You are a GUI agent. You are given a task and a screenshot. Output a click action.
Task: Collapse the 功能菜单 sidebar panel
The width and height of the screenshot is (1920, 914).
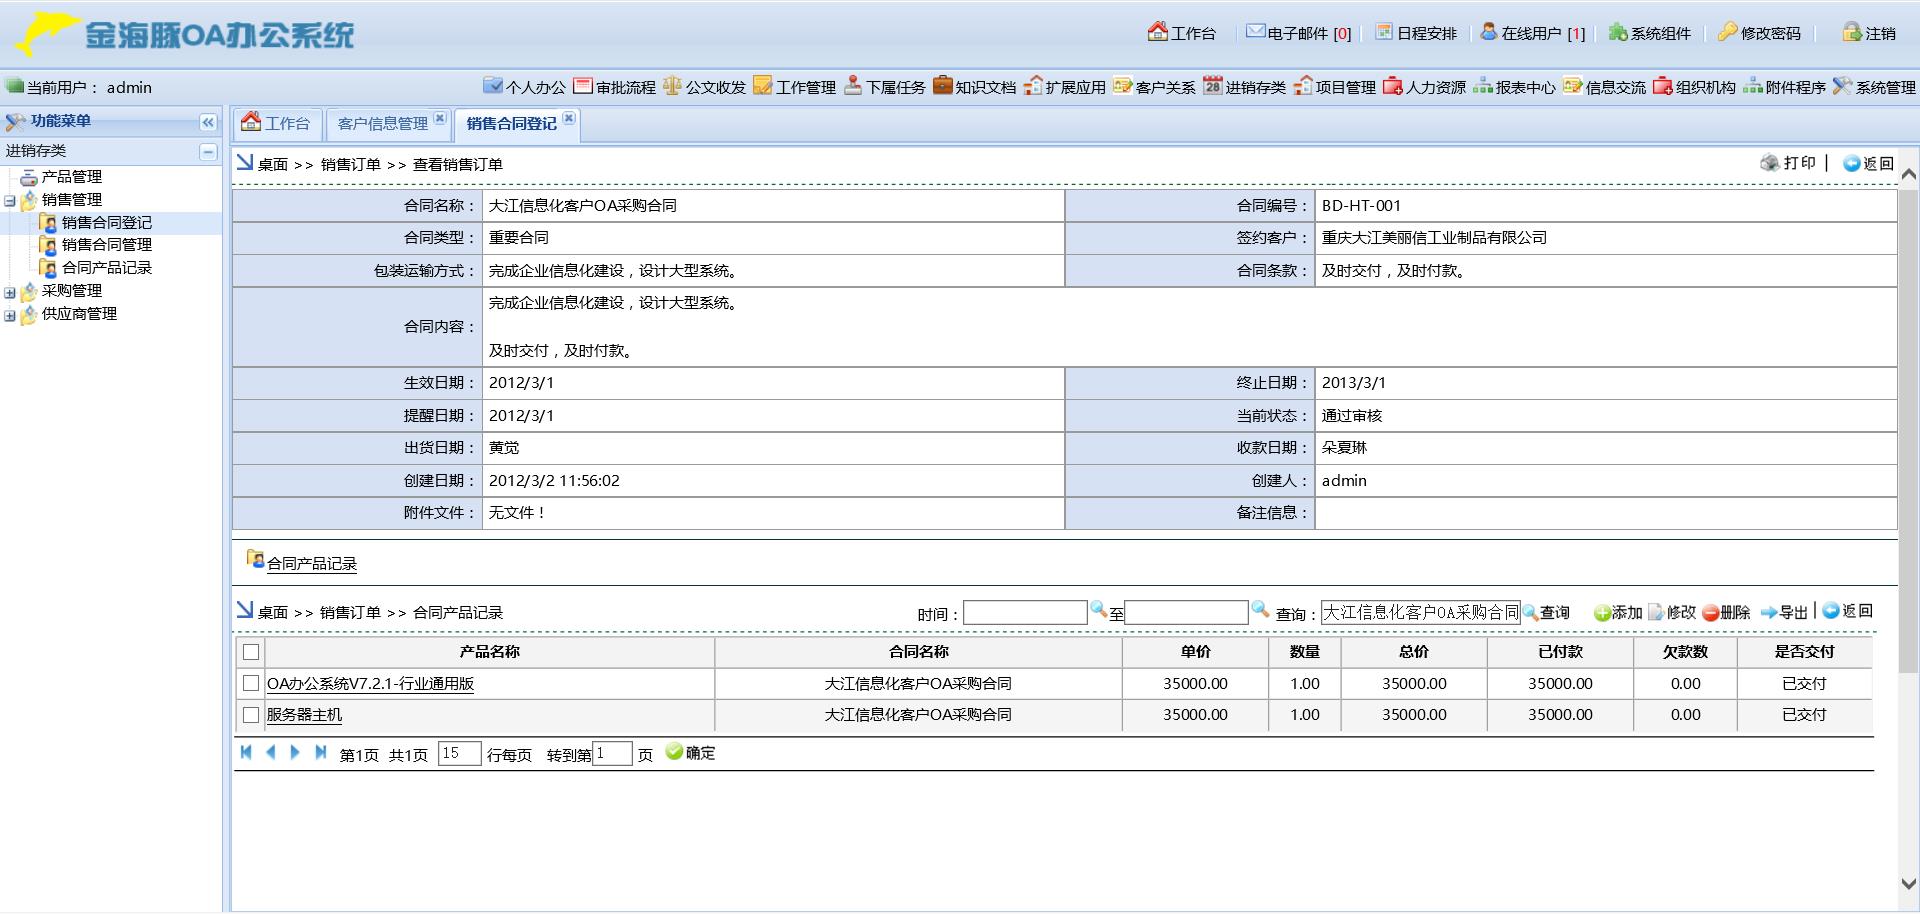click(x=208, y=122)
